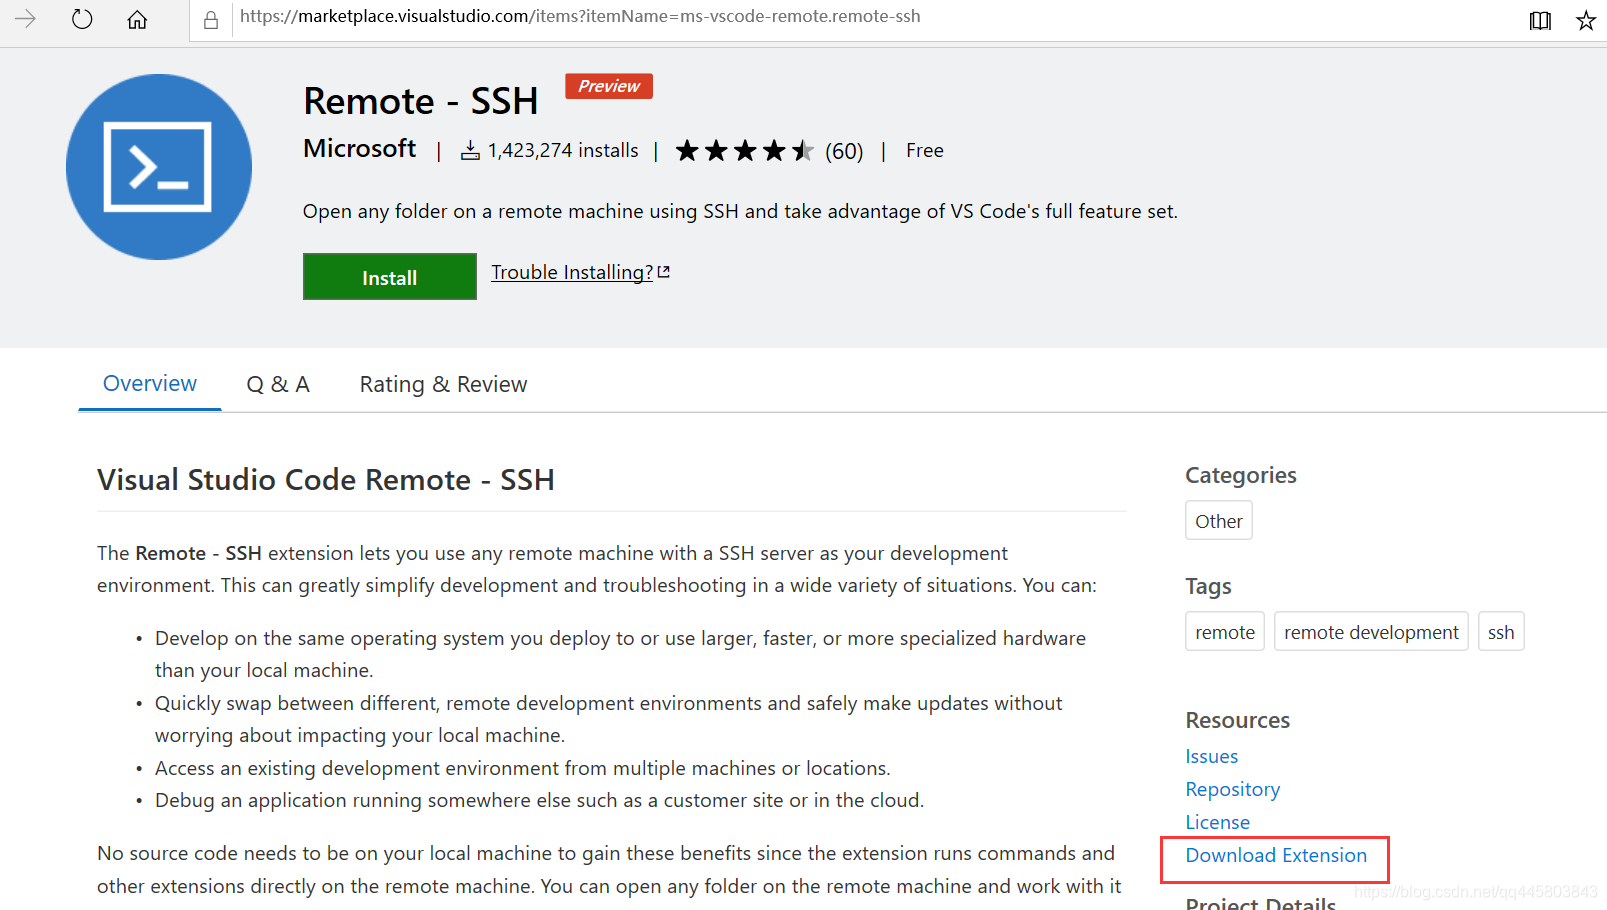Click the padlock site security icon
The image size is (1607, 910).
[x=211, y=20]
